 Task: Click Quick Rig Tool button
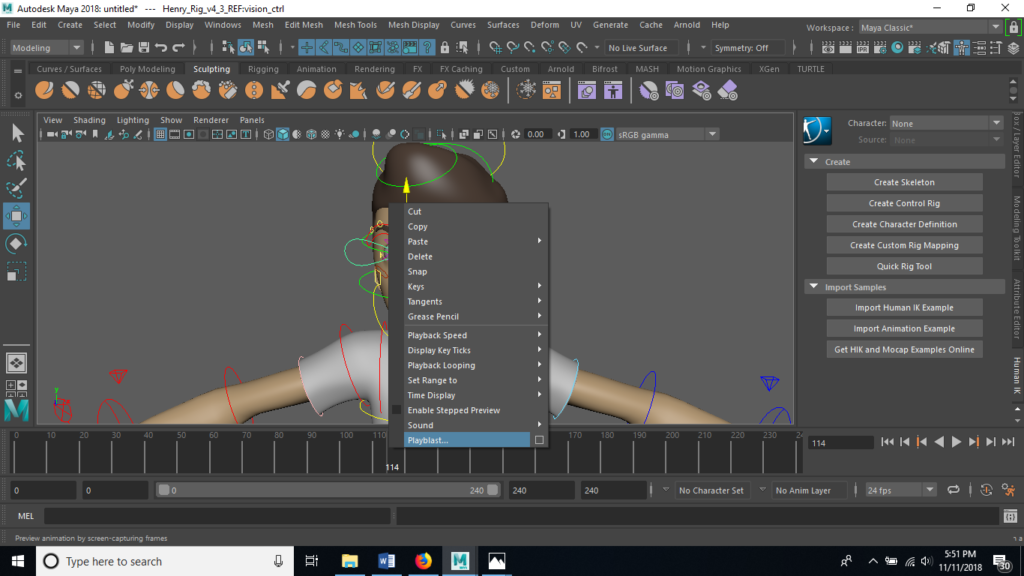point(904,266)
